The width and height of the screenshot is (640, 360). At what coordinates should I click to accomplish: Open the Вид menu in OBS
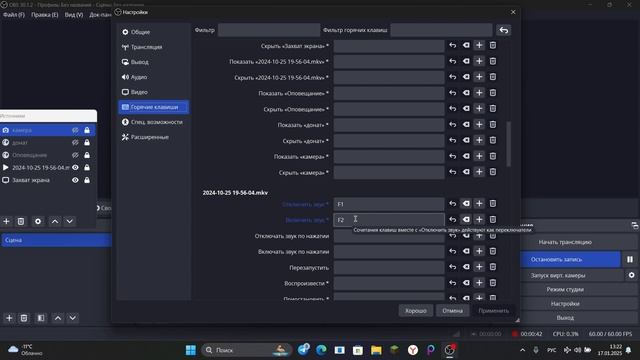tap(74, 15)
